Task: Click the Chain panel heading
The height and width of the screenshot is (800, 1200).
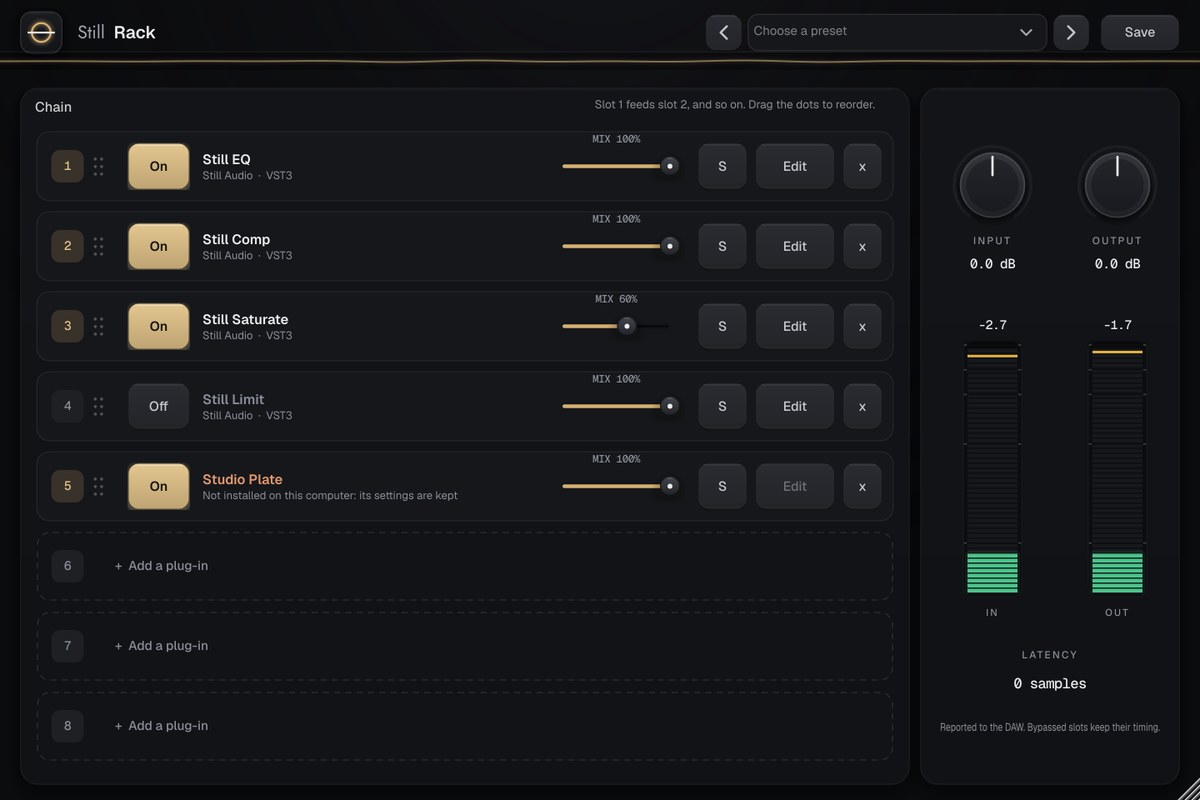Action: (x=53, y=107)
